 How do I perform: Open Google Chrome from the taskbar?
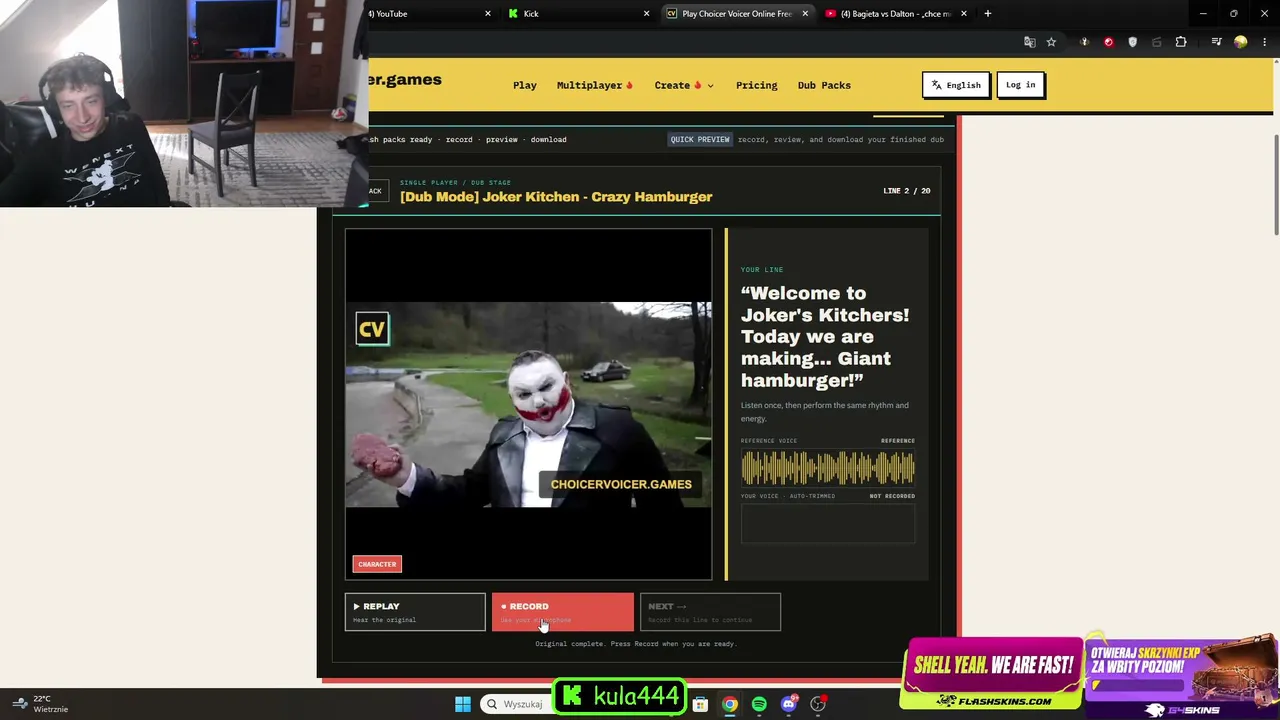click(x=730, y=704)
